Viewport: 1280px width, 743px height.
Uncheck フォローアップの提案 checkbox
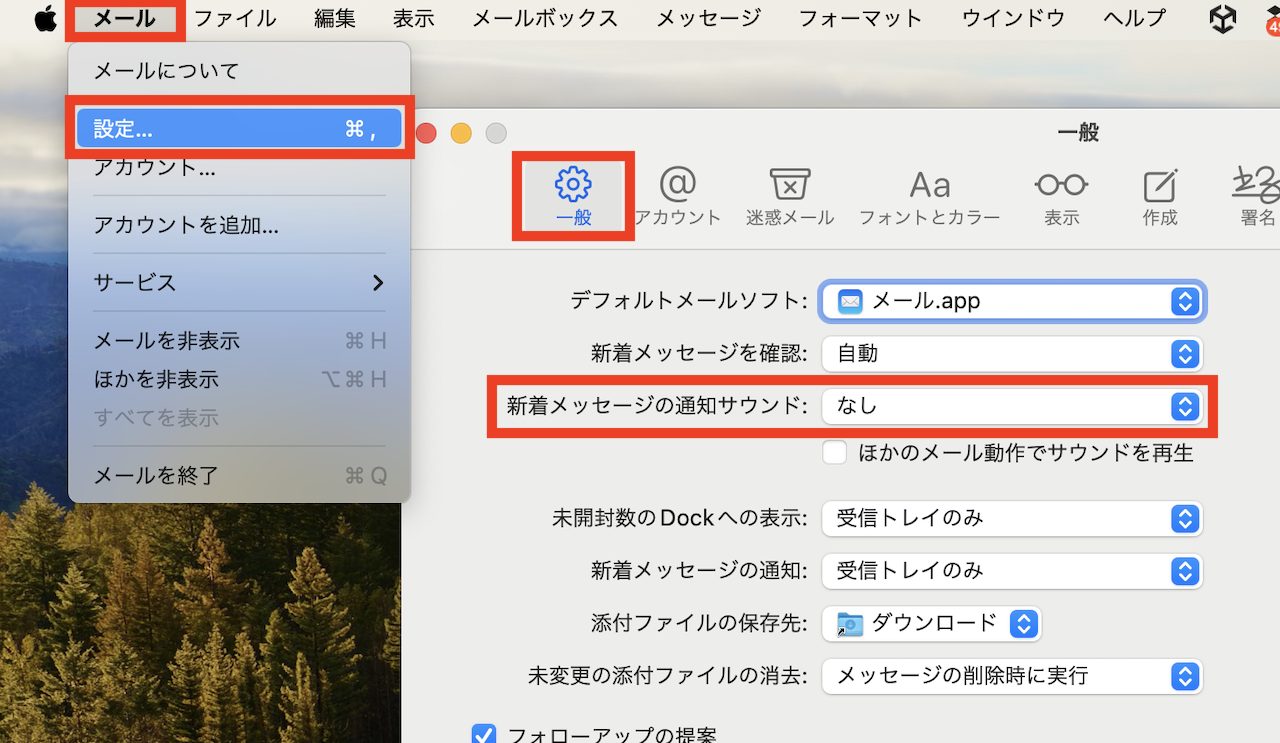point(484,736)
